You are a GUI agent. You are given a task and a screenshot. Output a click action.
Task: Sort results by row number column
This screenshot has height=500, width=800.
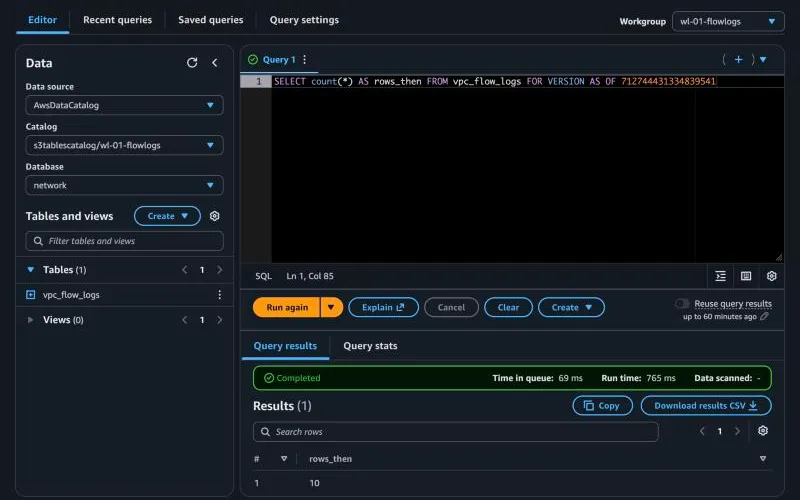click(284, 459)
